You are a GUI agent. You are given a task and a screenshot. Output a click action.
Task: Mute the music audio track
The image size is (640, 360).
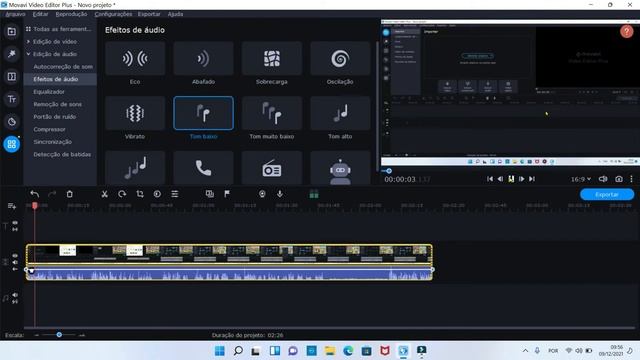click(x=15, y=295)
